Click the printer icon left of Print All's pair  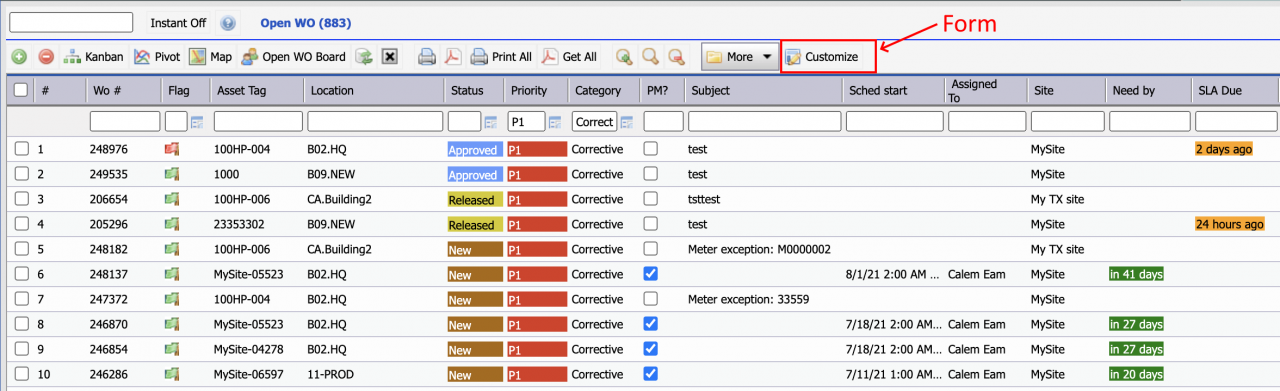[426, 57]
